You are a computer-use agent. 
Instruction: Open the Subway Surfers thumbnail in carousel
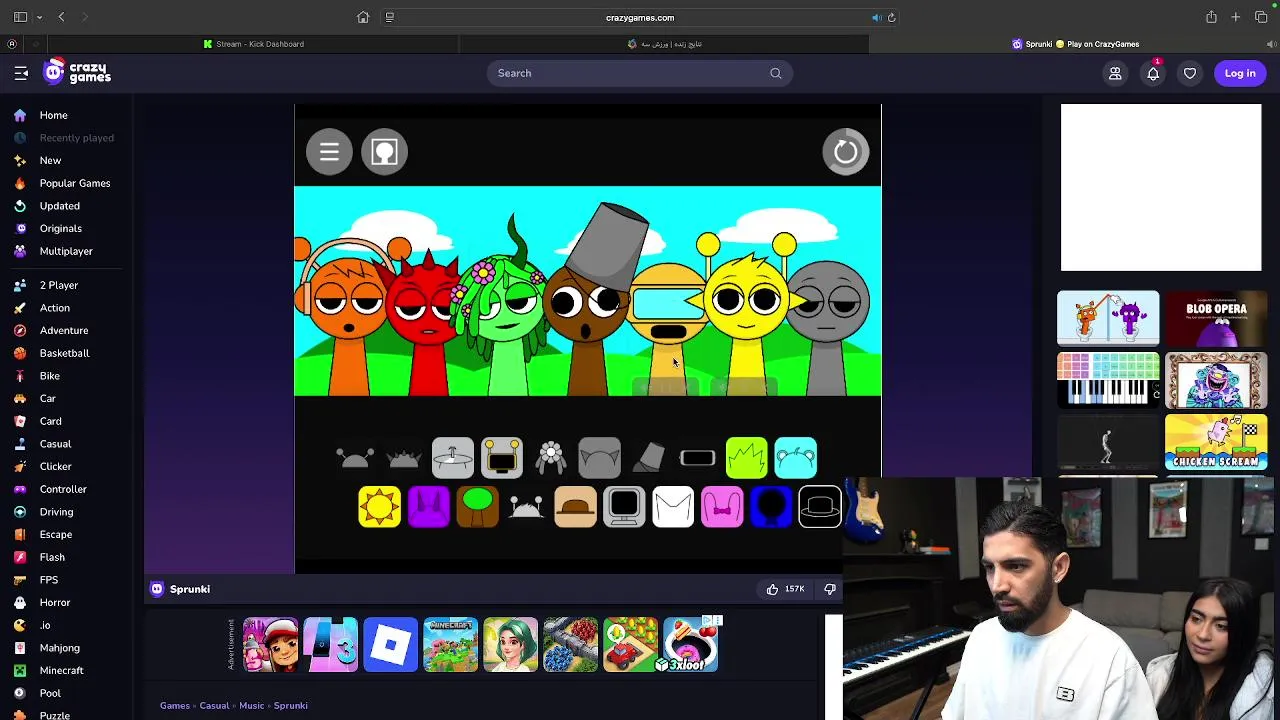(x=270, y=645)
